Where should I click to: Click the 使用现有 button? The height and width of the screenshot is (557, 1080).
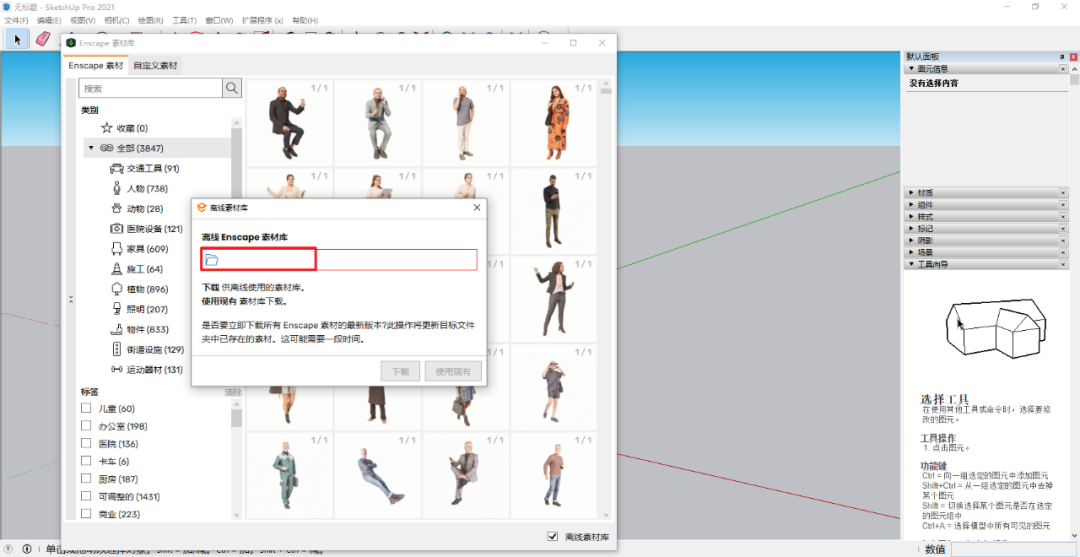pos(453,371)
